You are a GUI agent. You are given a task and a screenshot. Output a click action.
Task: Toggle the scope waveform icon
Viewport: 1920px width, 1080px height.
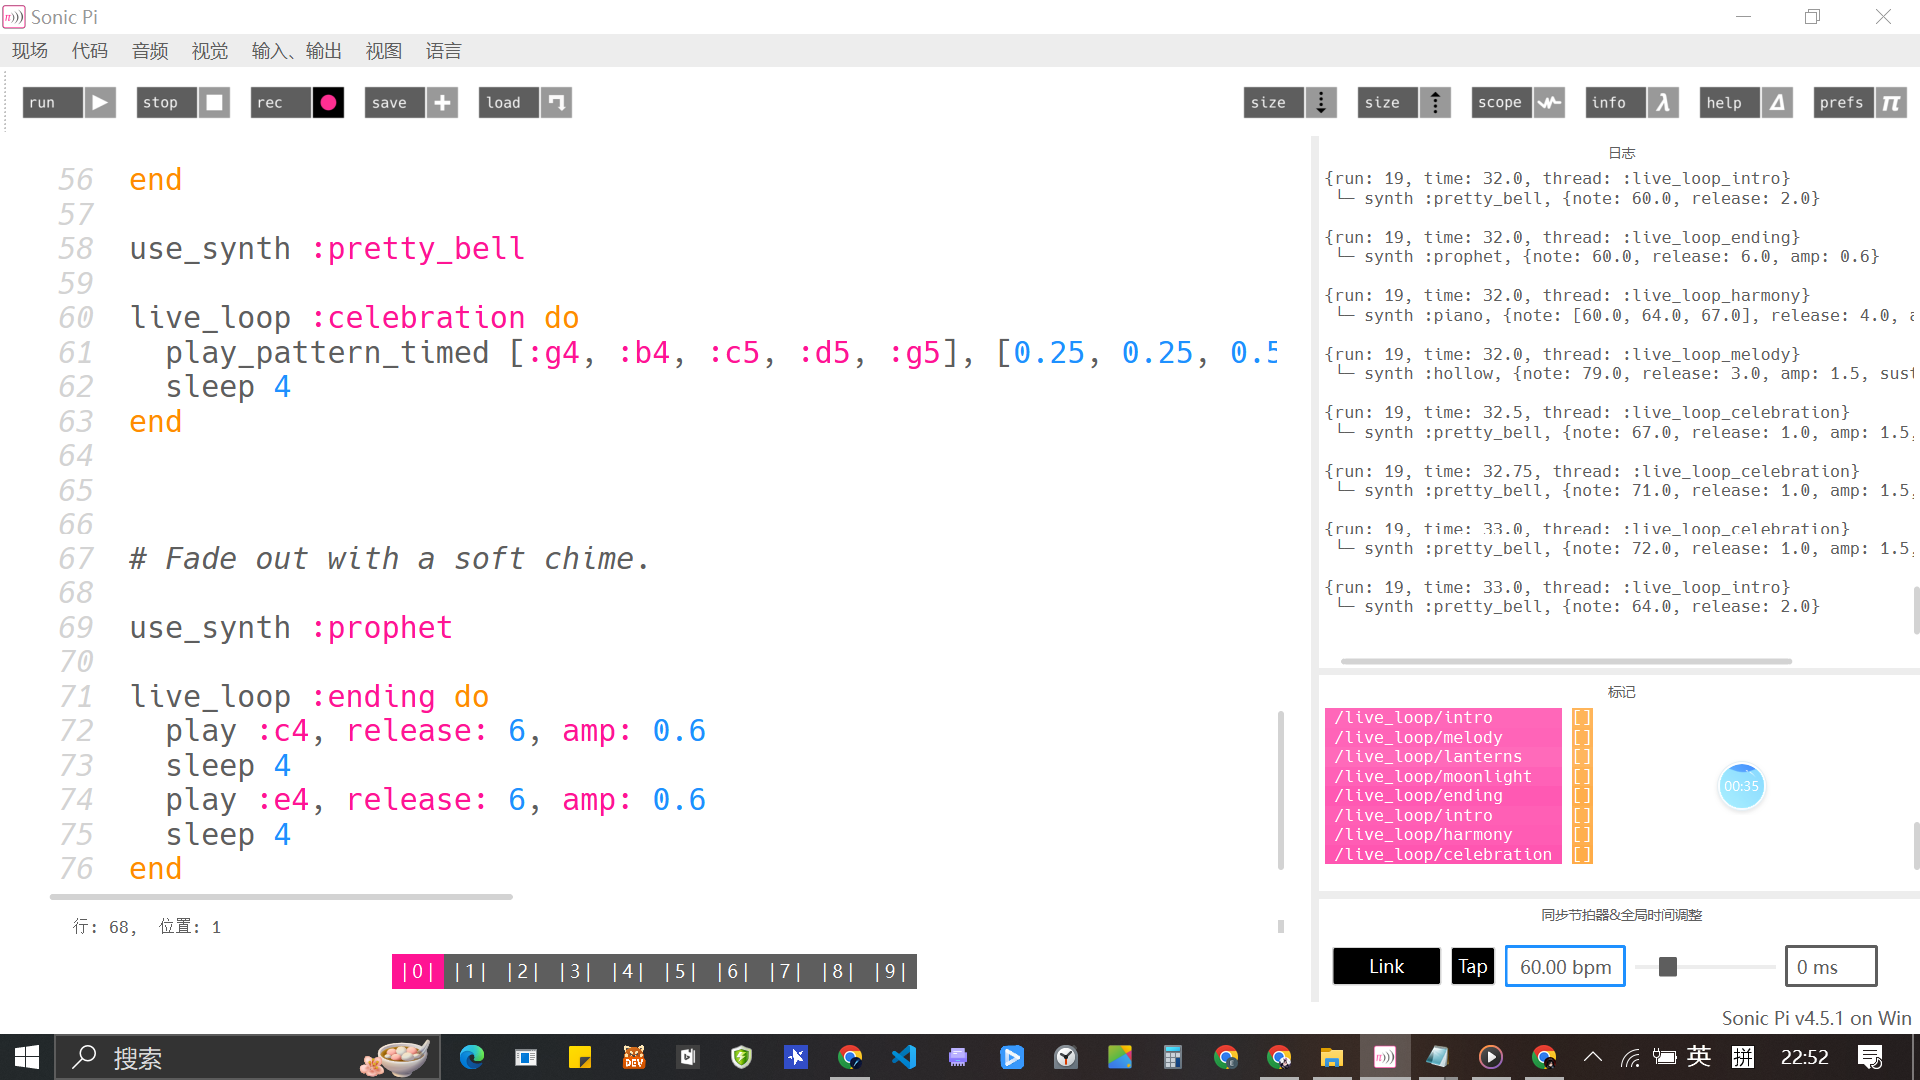click(1549, 102)
